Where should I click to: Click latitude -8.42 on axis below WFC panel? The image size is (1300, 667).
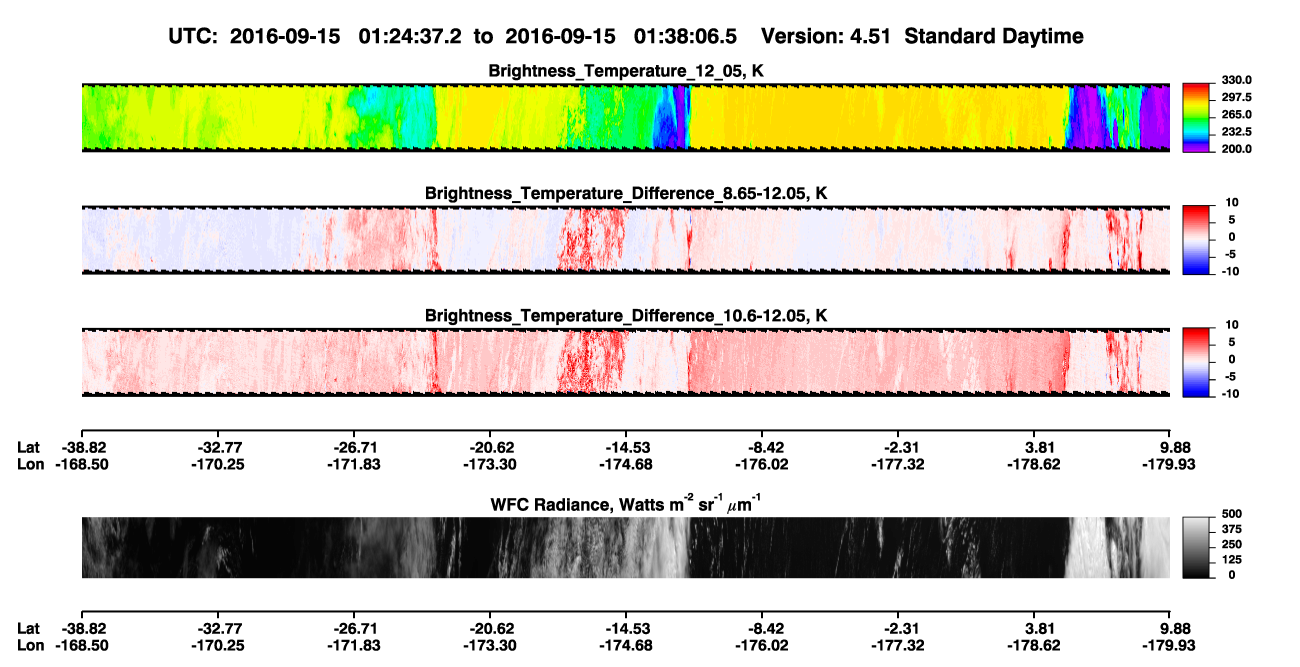tap(762, 629)
